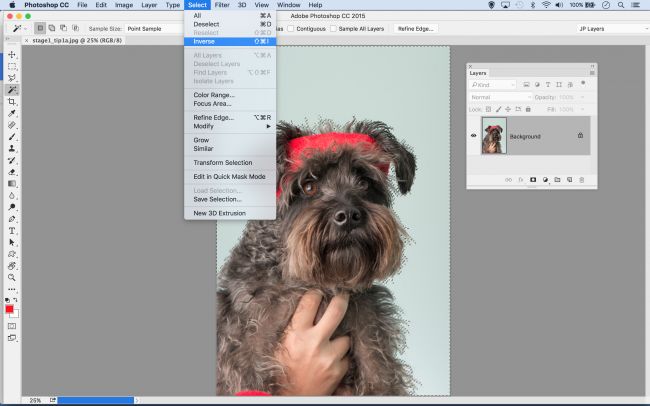This screenshot has height=406, width=650.
Task: Select the Crop tool
Action: tap(12, 101)
